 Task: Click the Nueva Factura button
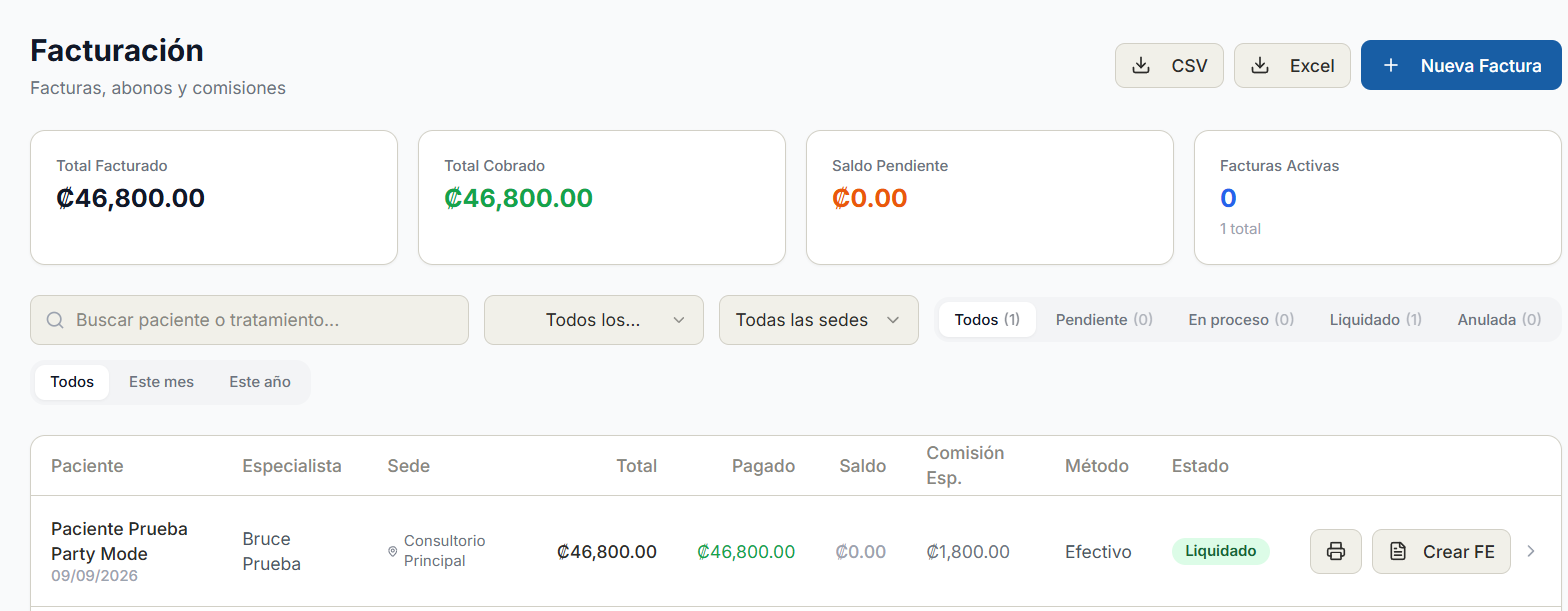click(1461, 66)
